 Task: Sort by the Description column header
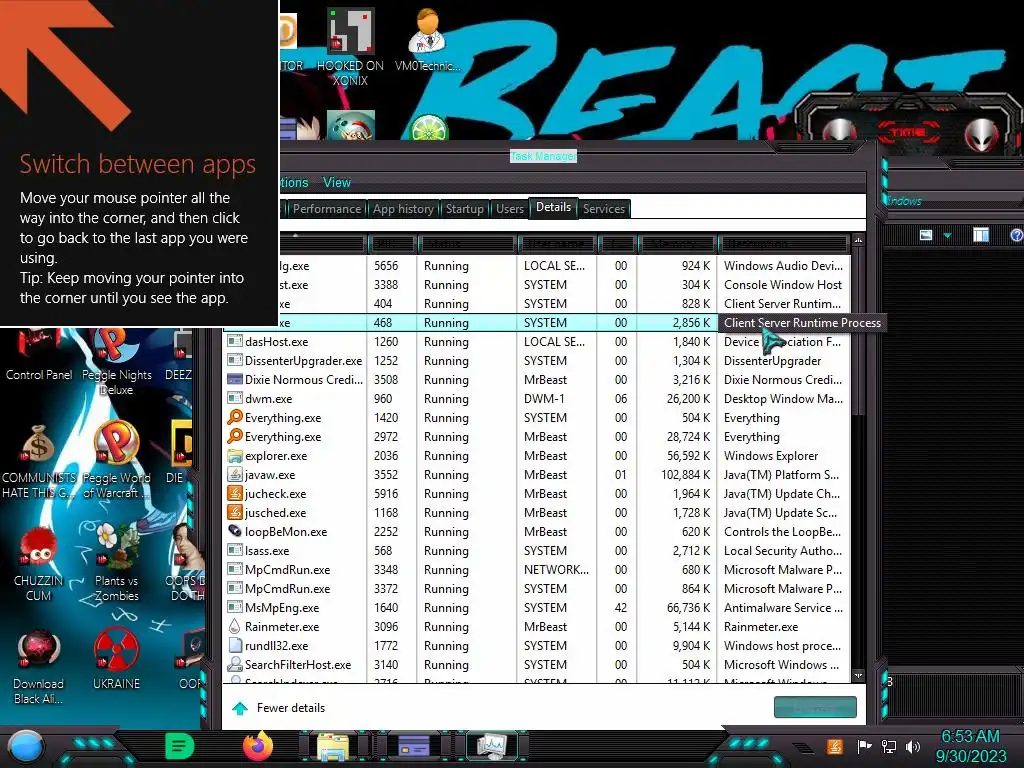pos(783,244)
